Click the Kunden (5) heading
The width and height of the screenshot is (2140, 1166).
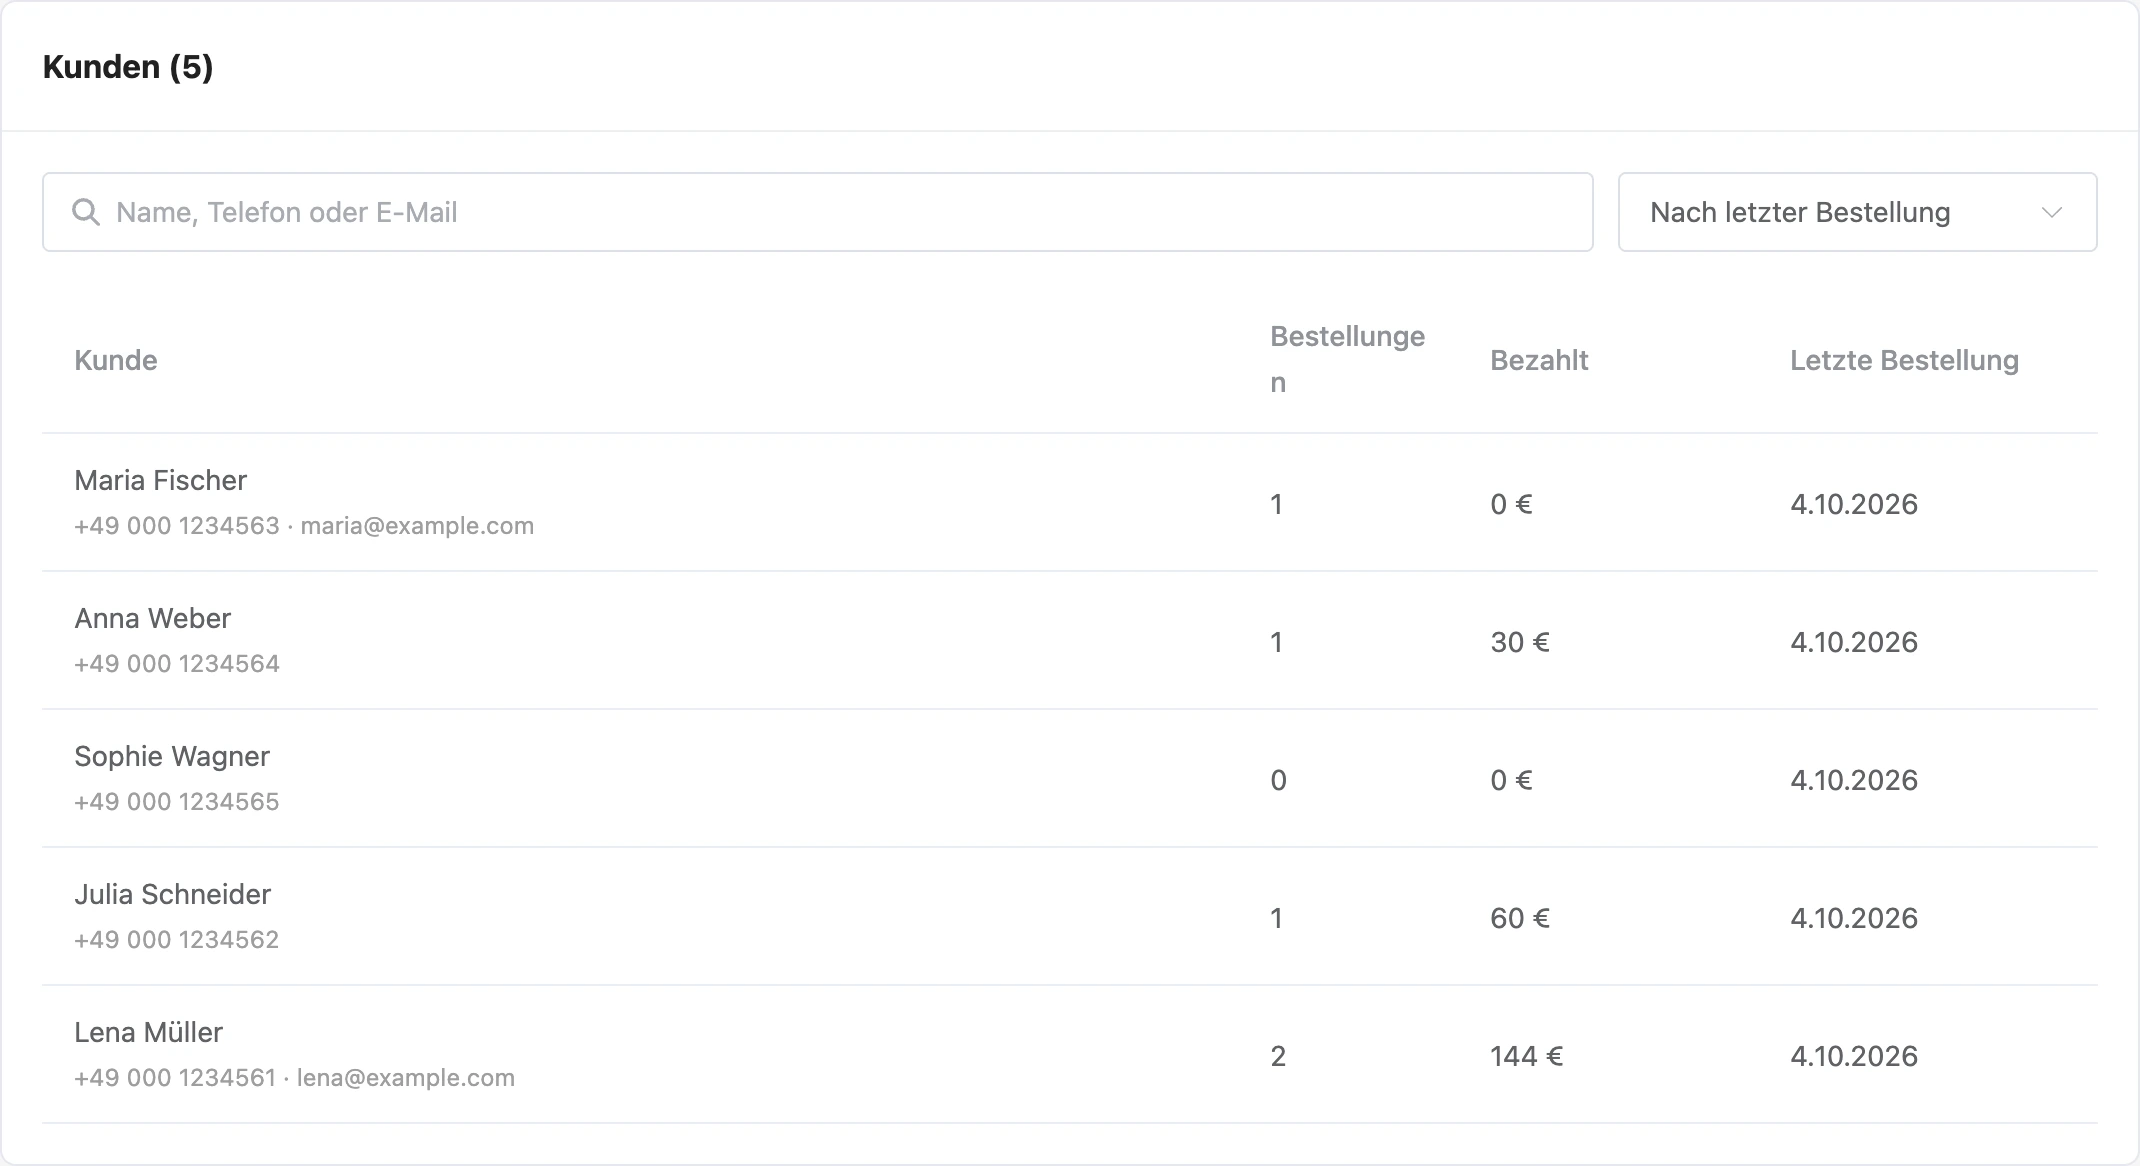pyautogui.click(x=128, y=67)
